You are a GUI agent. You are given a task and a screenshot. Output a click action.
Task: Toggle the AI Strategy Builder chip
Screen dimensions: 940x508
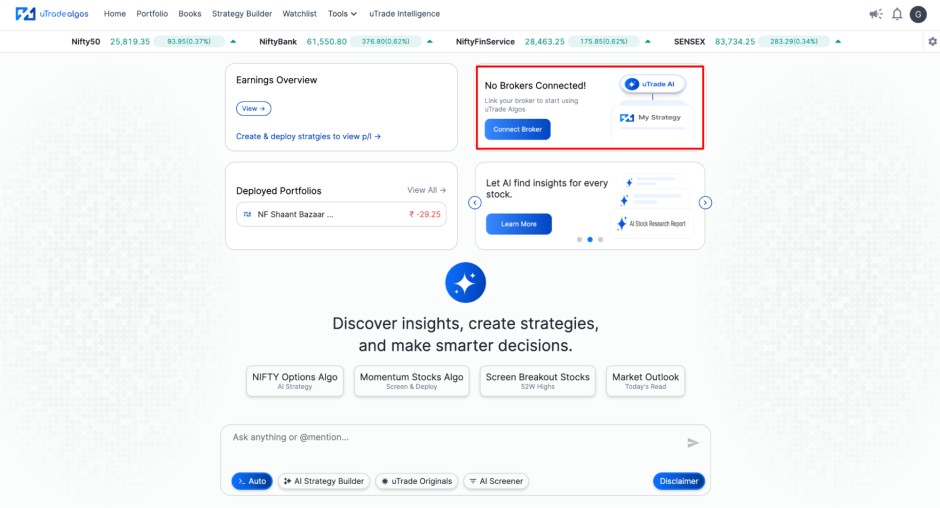(x=324, y=481)
